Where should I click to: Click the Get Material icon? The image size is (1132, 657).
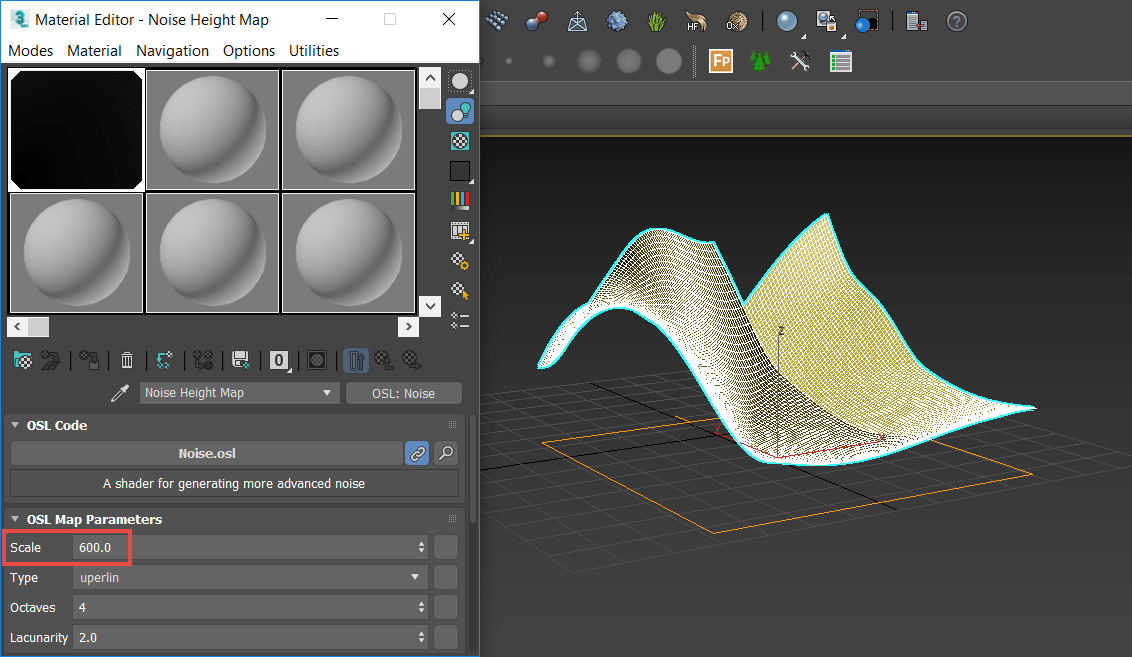tap(22, 360)
